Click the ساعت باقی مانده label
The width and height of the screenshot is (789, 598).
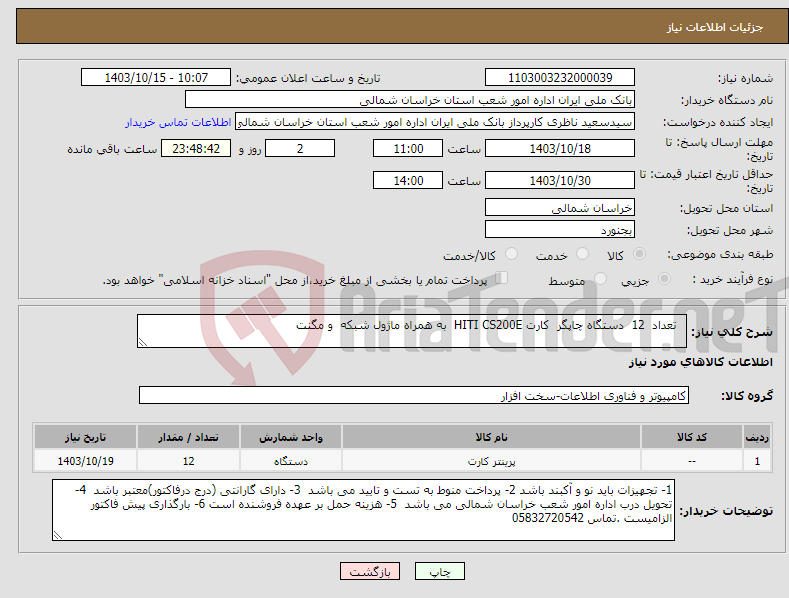[112, 150]
